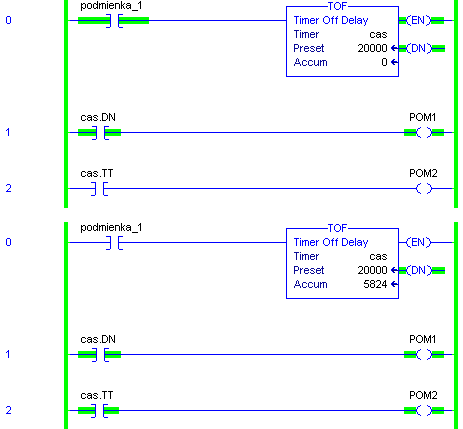This screenshot has height=429, width=463.
Task: Select energized POM2 coil in lower diagram
Action: 424,411
